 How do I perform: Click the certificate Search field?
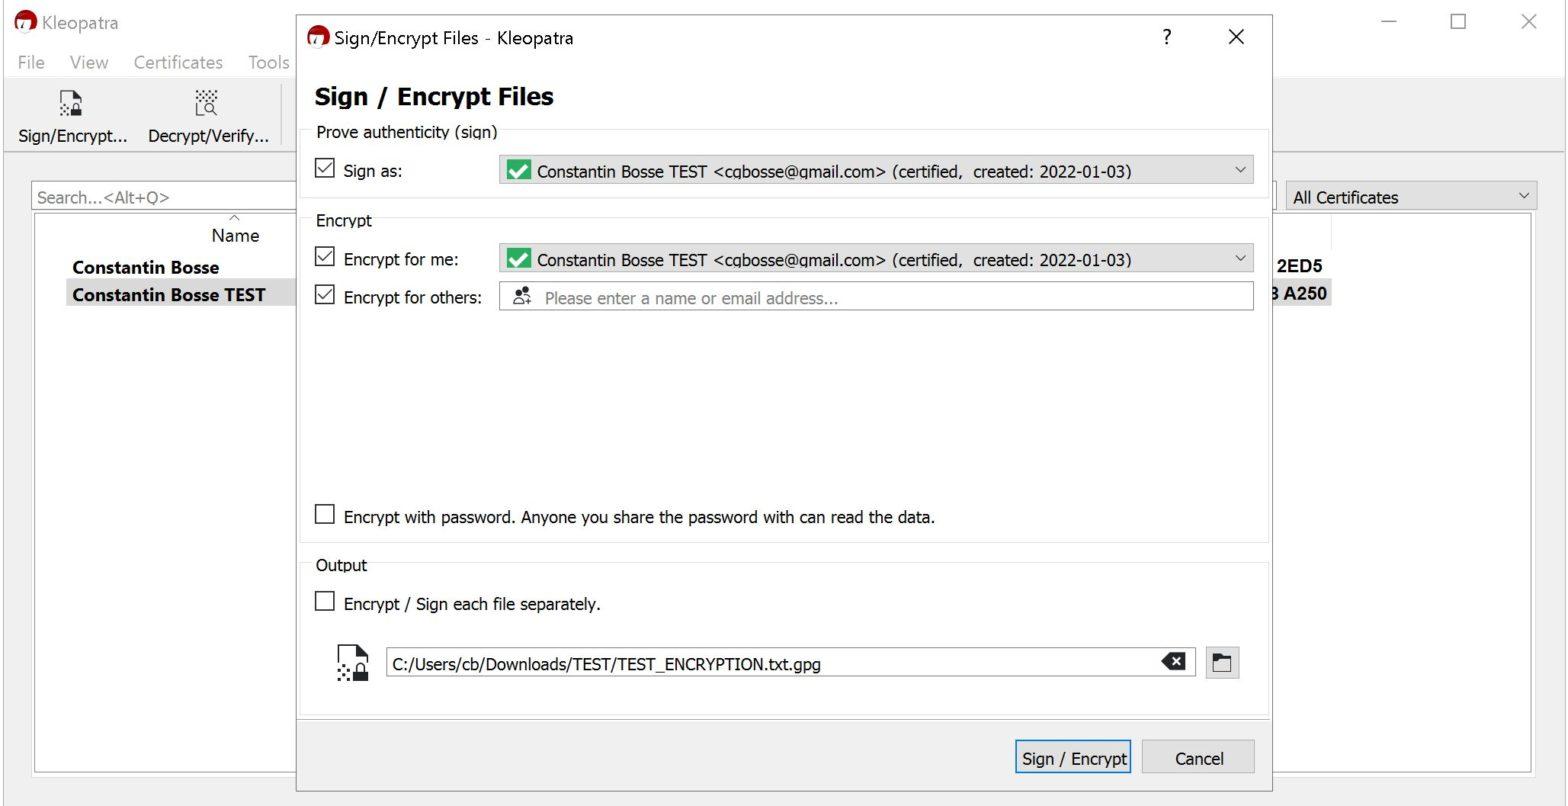(163, 197)
